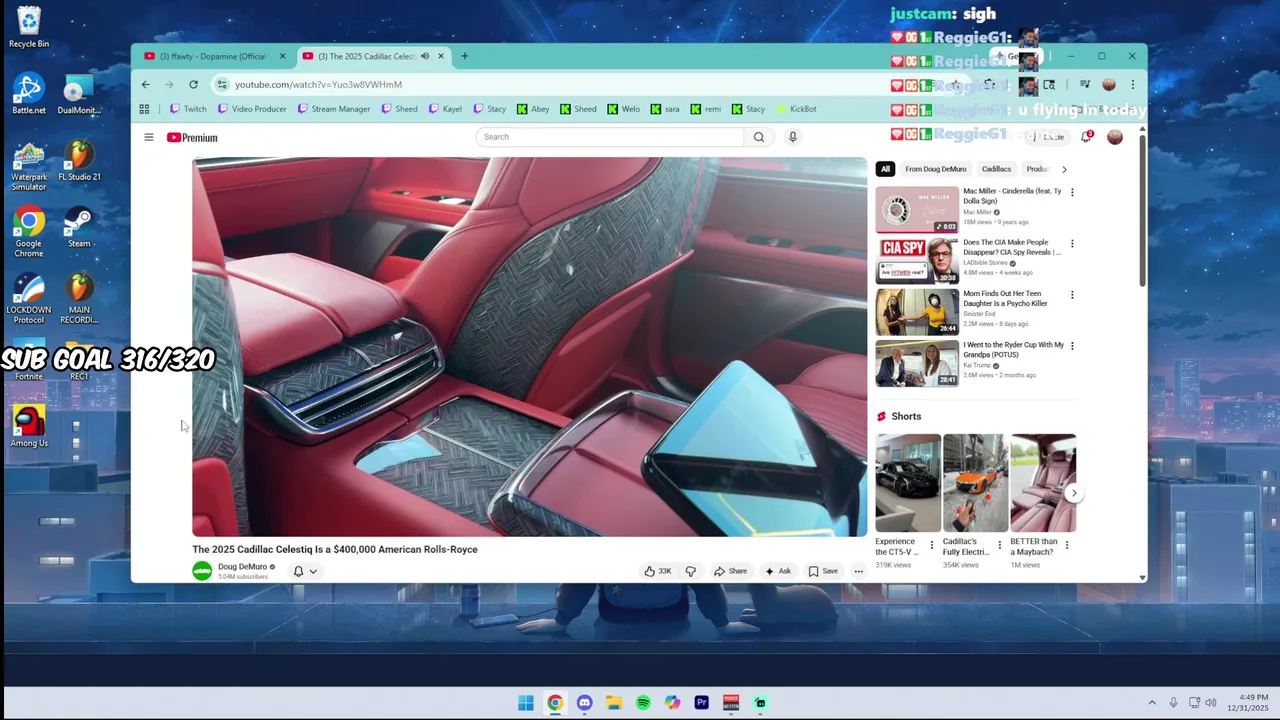
Task: Open Spotify from the taskbar
Action: coord(643,703)
